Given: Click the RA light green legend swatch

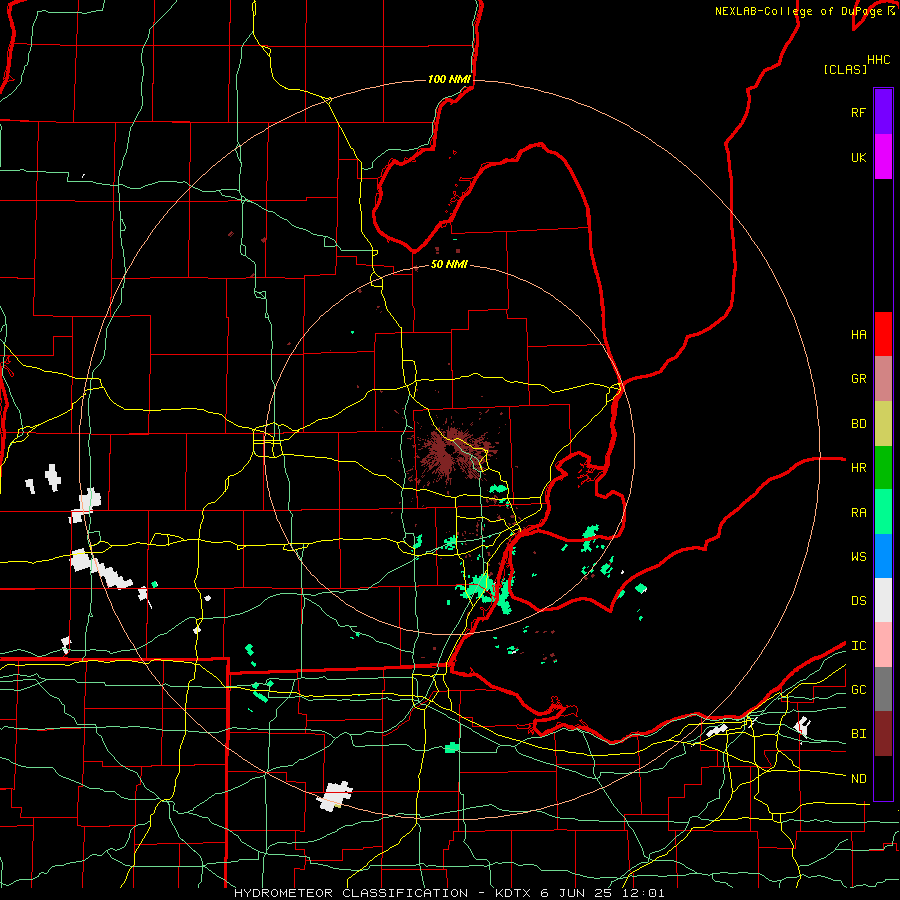Looking at the screenshot, I should coord(883,512).
